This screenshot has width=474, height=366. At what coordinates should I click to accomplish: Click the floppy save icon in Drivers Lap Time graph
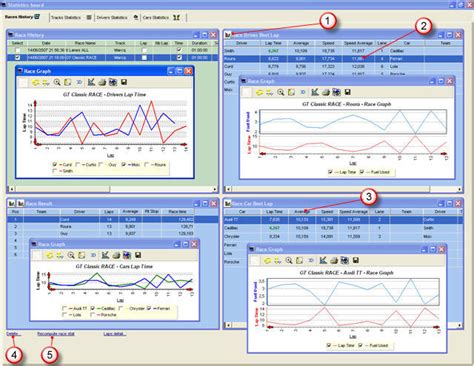click(x=124, y=82)
